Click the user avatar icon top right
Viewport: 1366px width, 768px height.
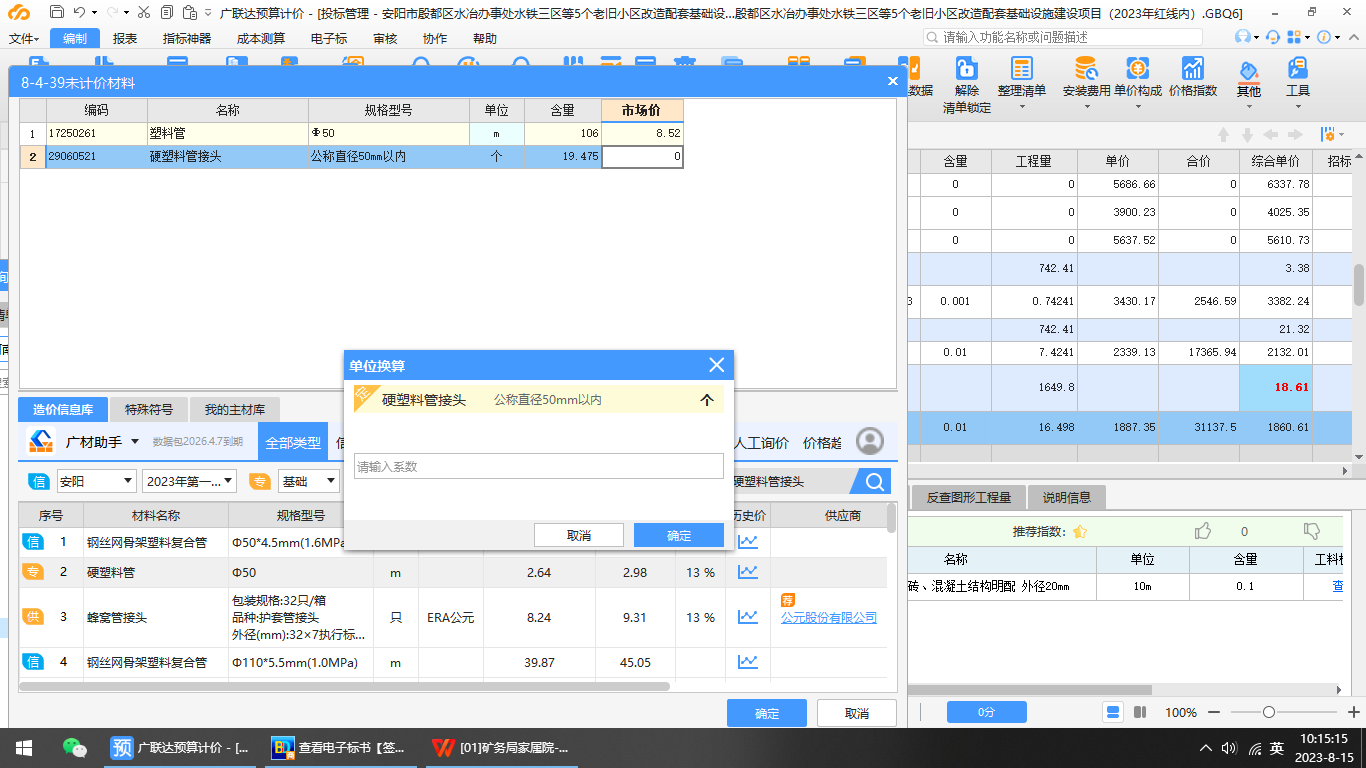coord(1243,37)
